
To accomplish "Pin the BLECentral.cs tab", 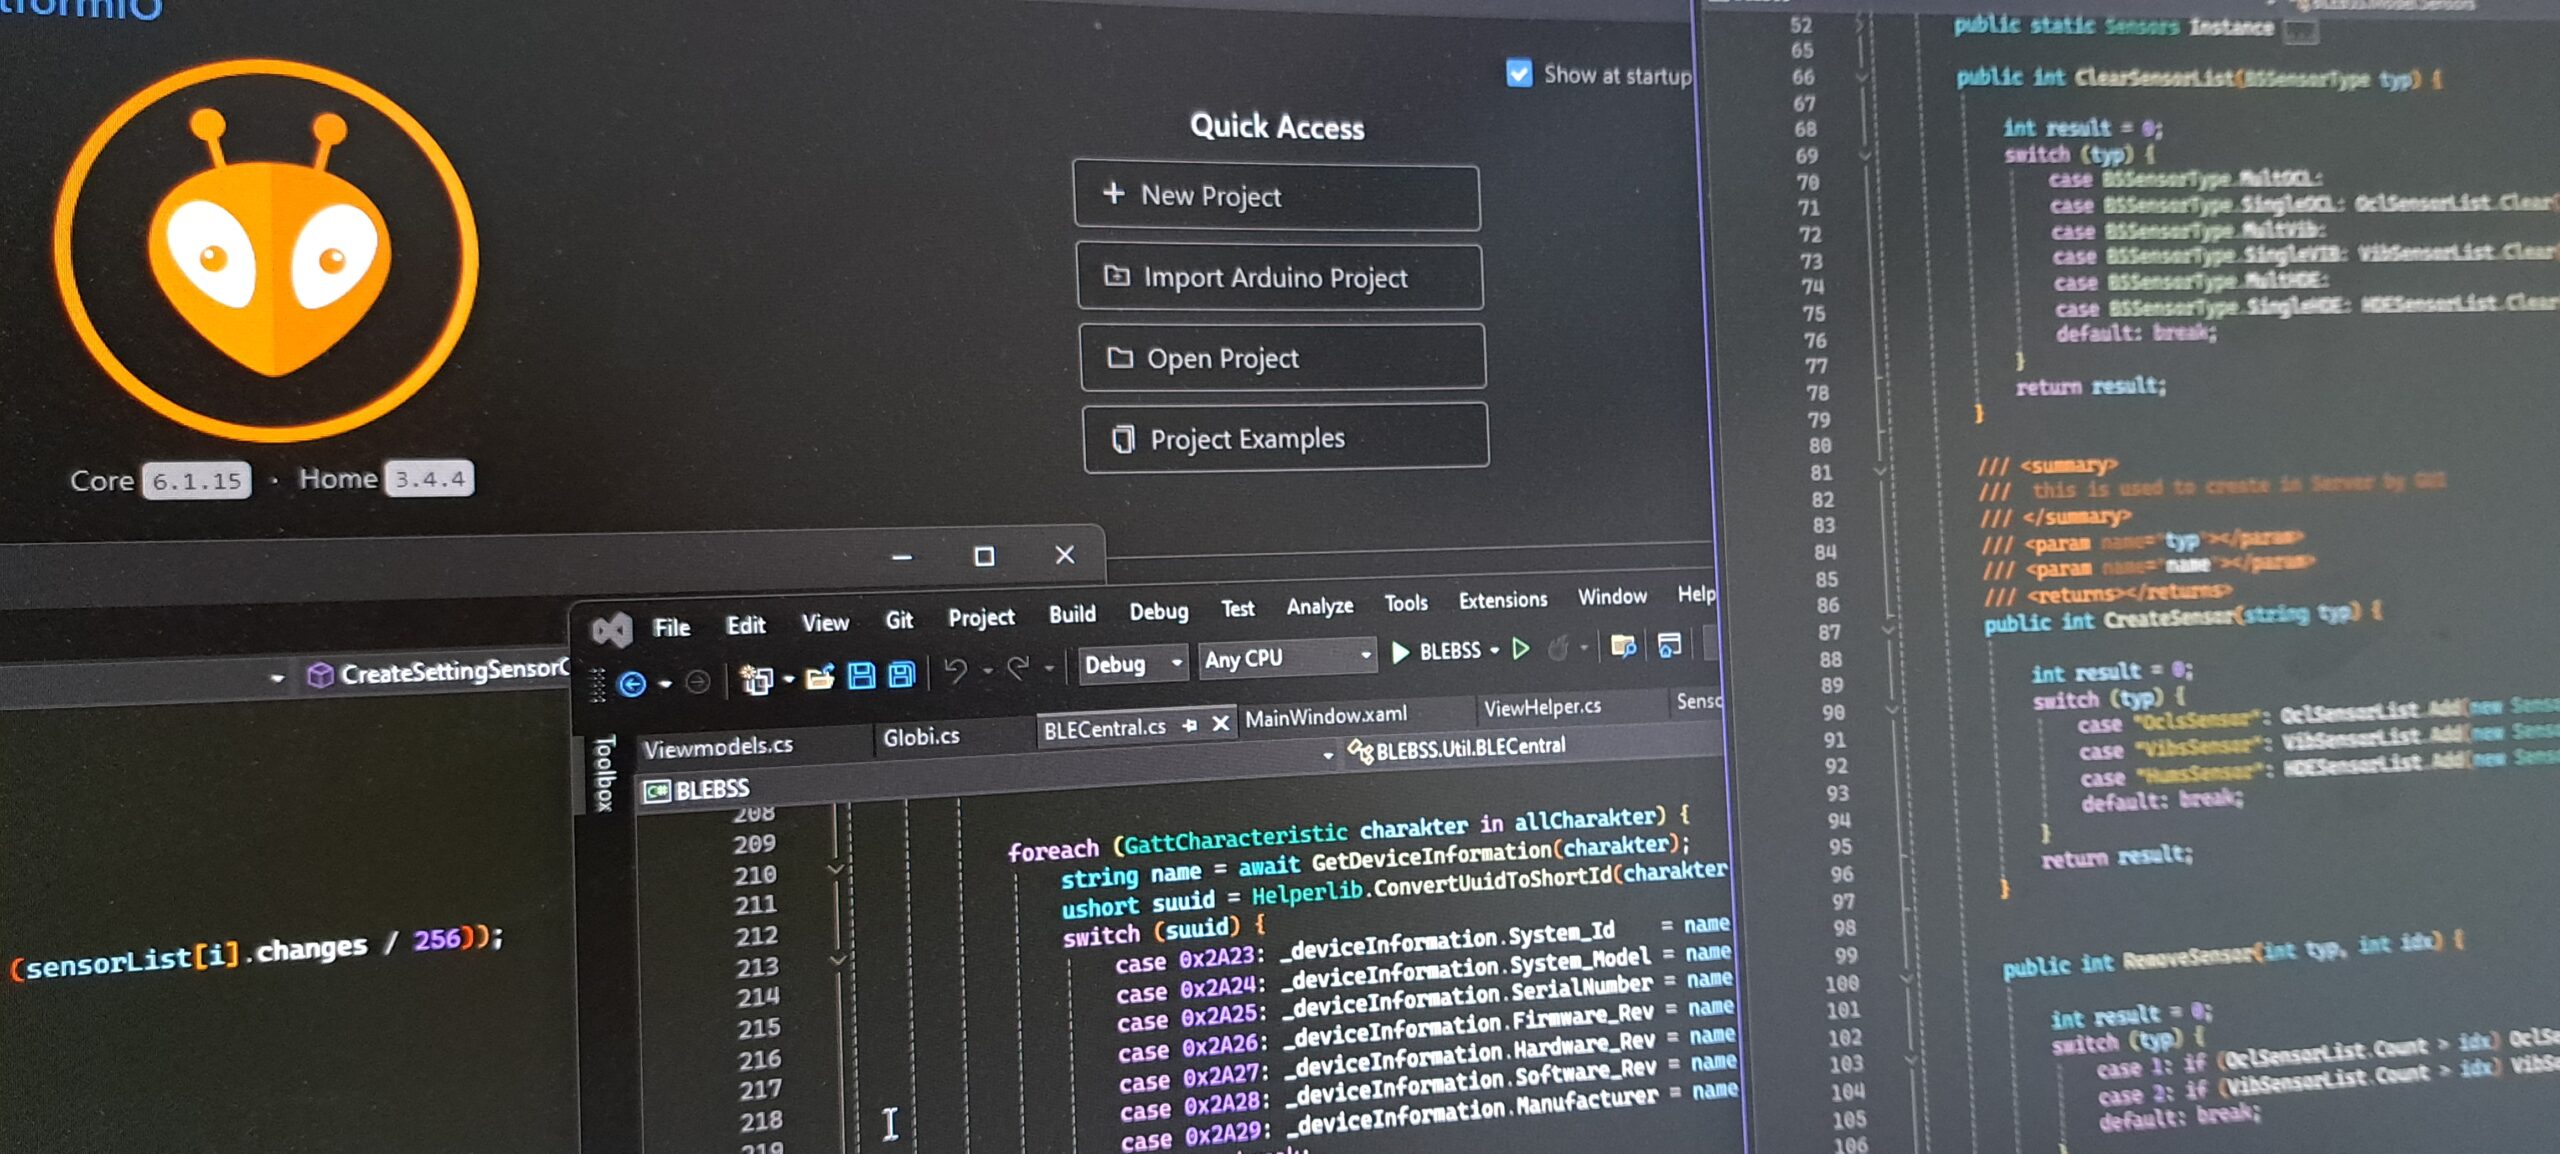I will coord(1190,726).
